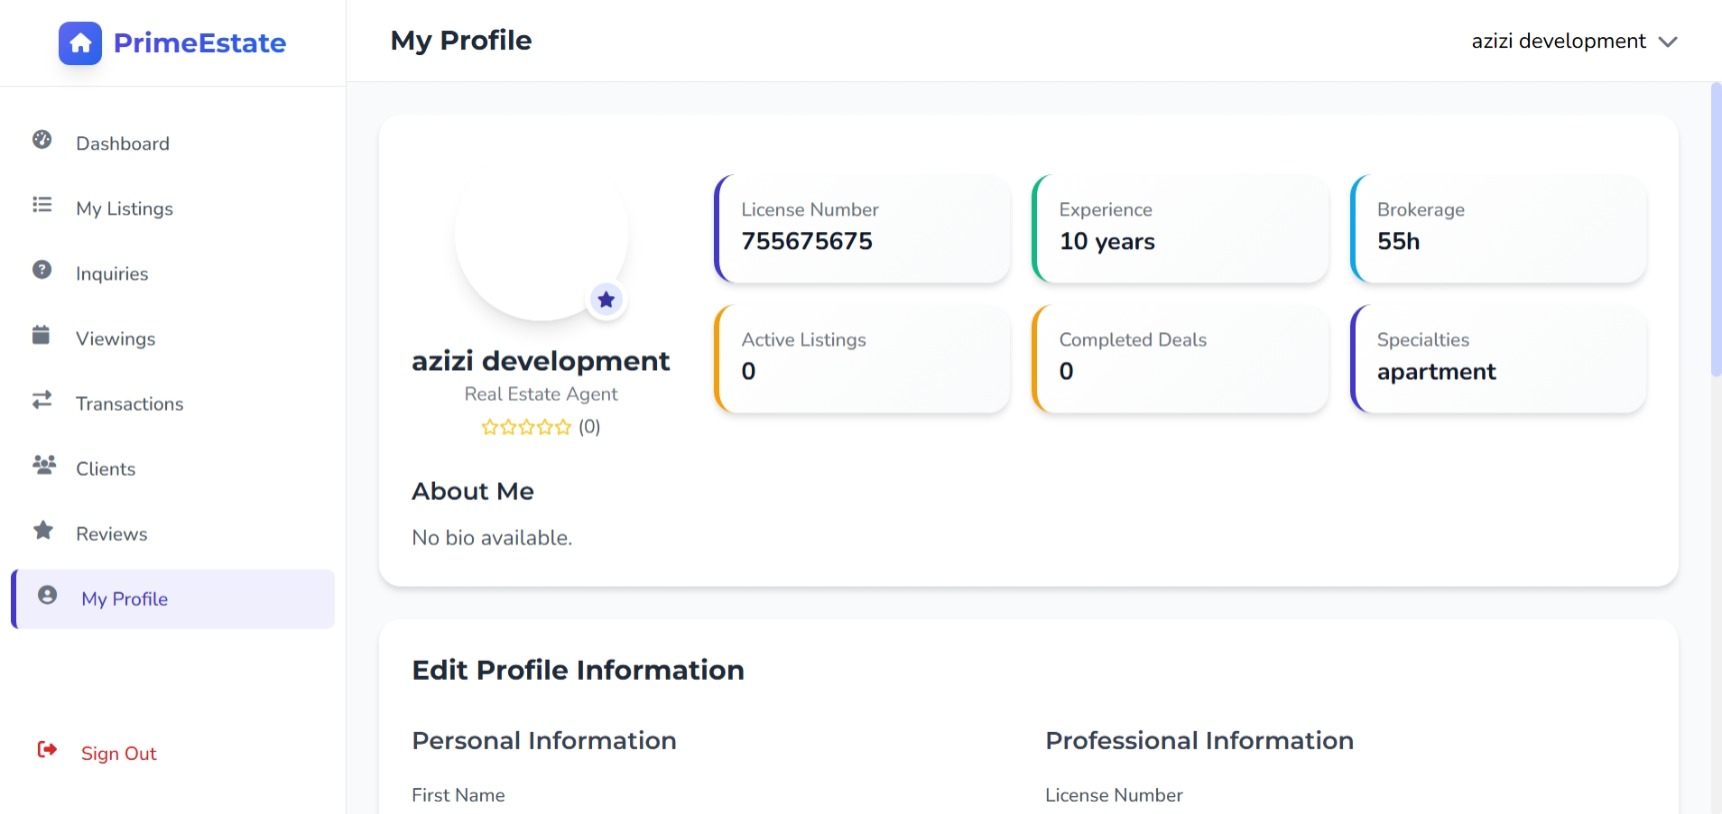Screen dimensions: 1722x814
Task: Click the Clients group icon
Action: tap(43, 465)
